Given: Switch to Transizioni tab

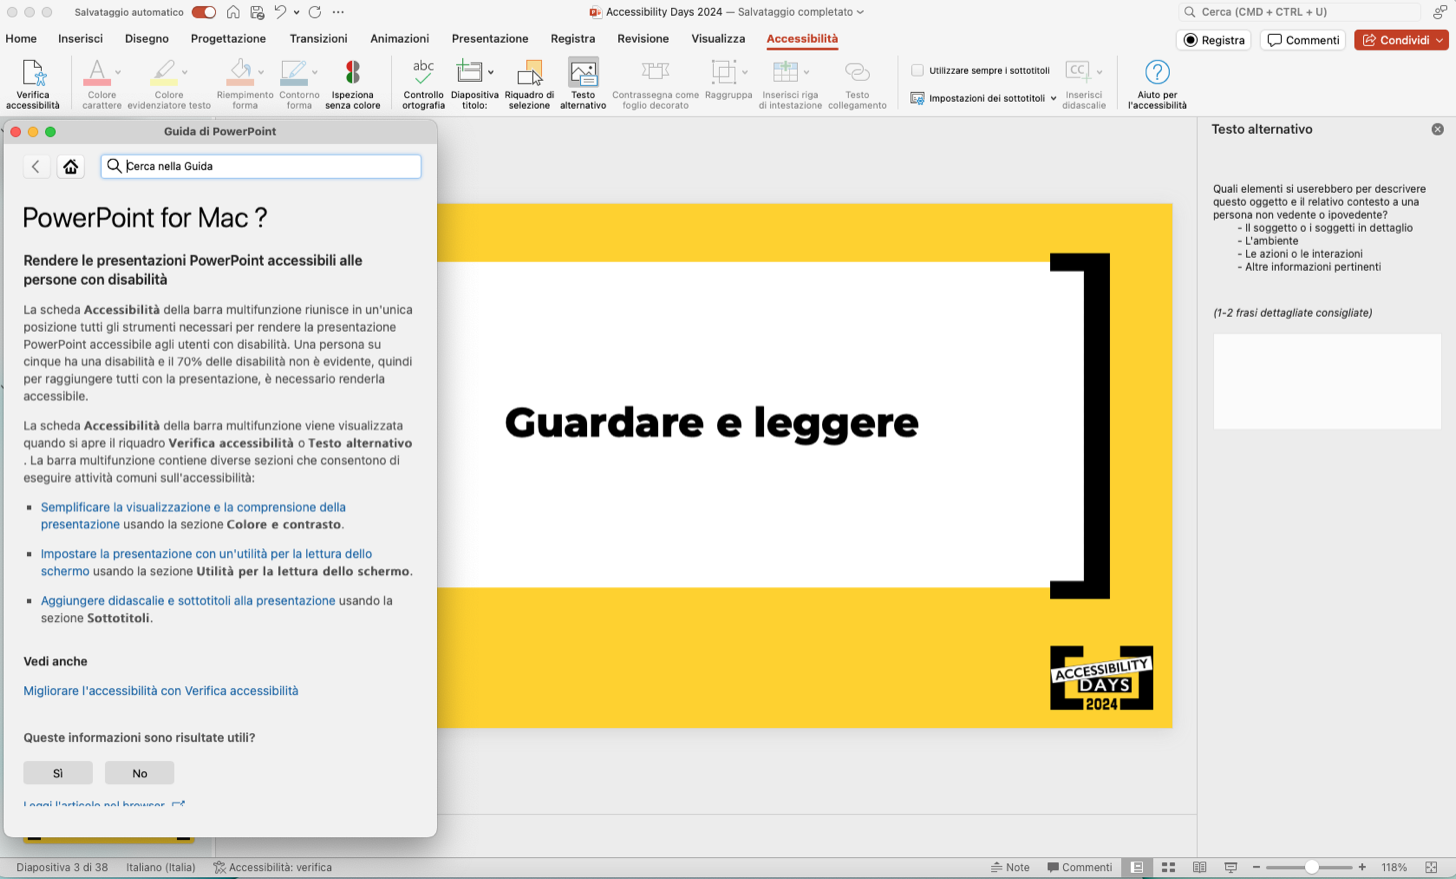Looking at the screenshot, I should tap(318, 38).
